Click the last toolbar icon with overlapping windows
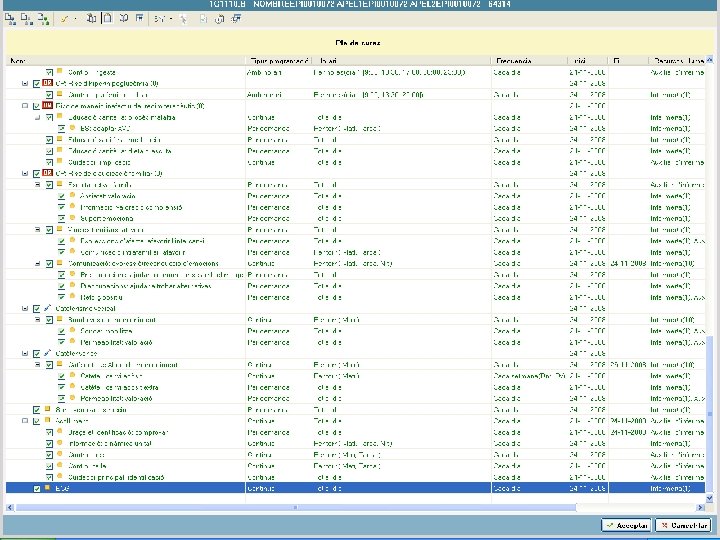The width and height of the screenshot is (720, 540). click(x=236, y=19)
